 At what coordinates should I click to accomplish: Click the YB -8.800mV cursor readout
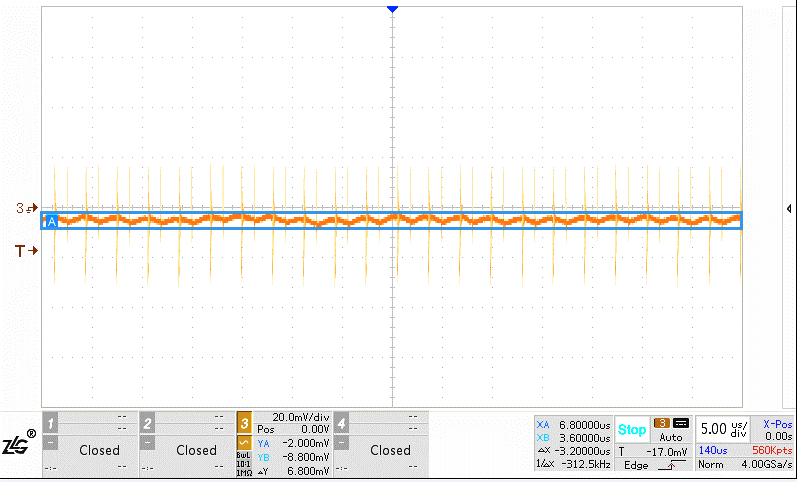[x=293, y=457]
